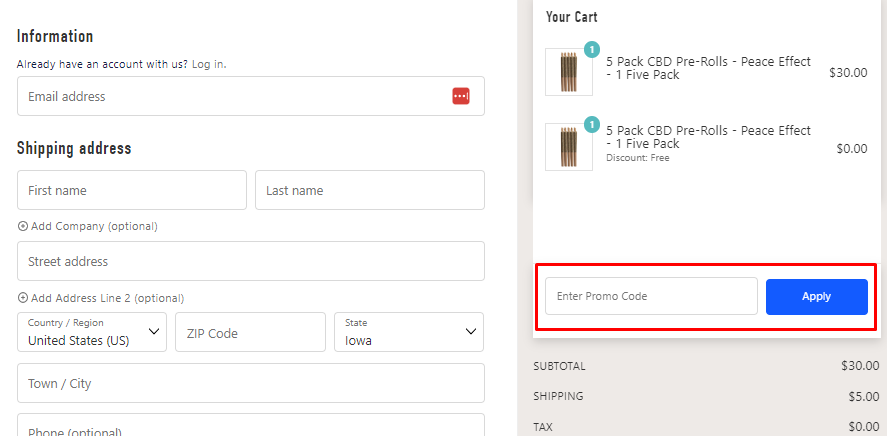The height and width of the screenshot is (436, 887).
Task: Click quantity badge on the free pre-rolls item
Action: pos(592,124)
